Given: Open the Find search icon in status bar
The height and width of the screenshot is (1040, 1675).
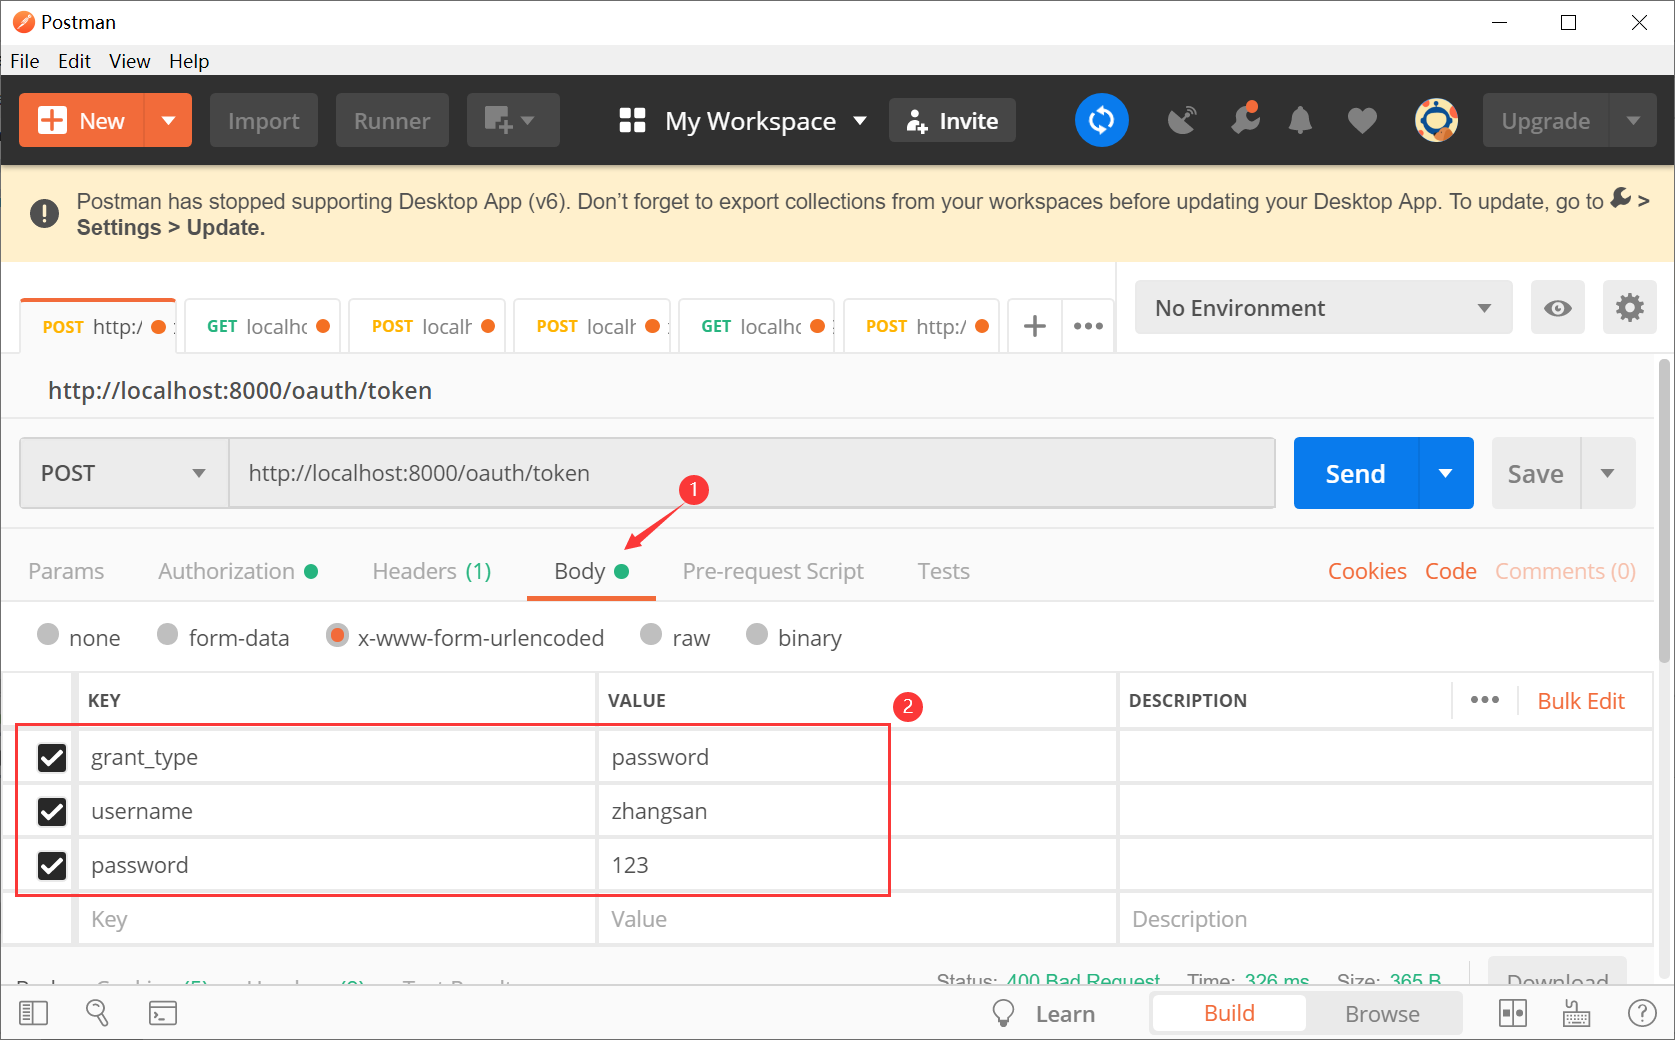Looking at the screenshot, I should coord(97,1013).
